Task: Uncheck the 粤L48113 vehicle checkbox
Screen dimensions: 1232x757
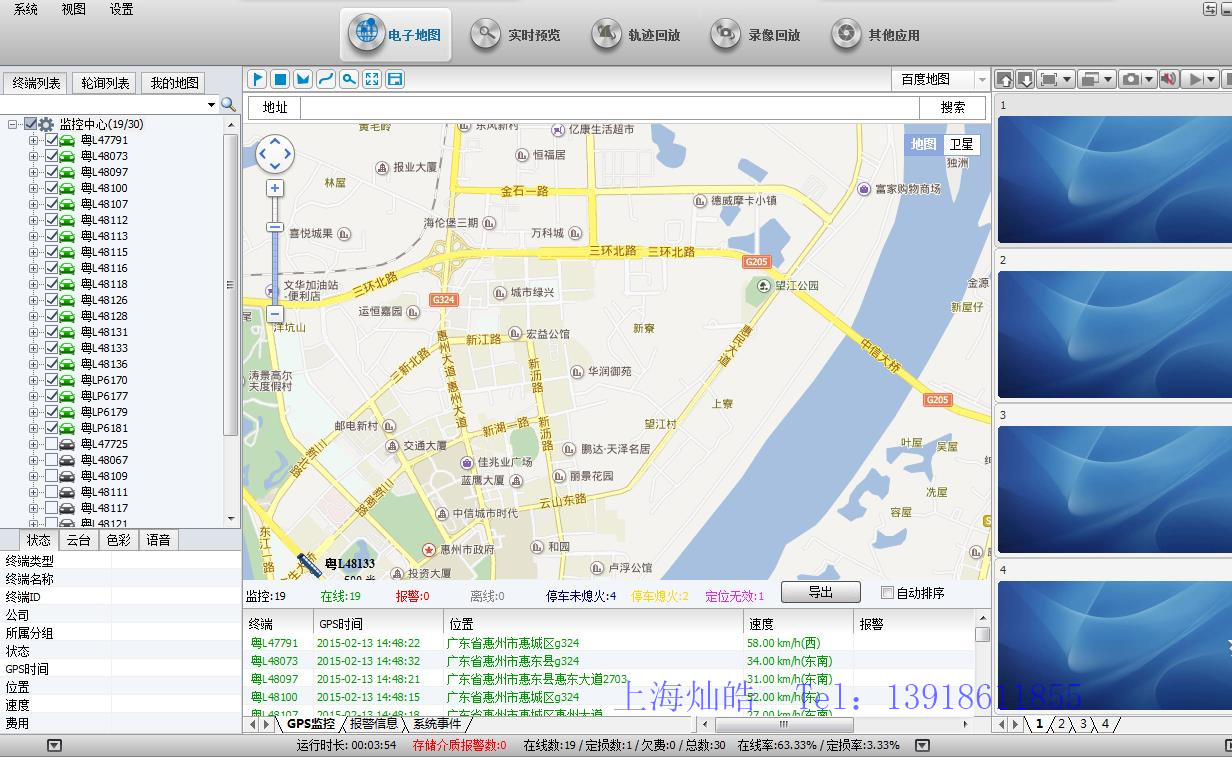Action: click(52, 236)
